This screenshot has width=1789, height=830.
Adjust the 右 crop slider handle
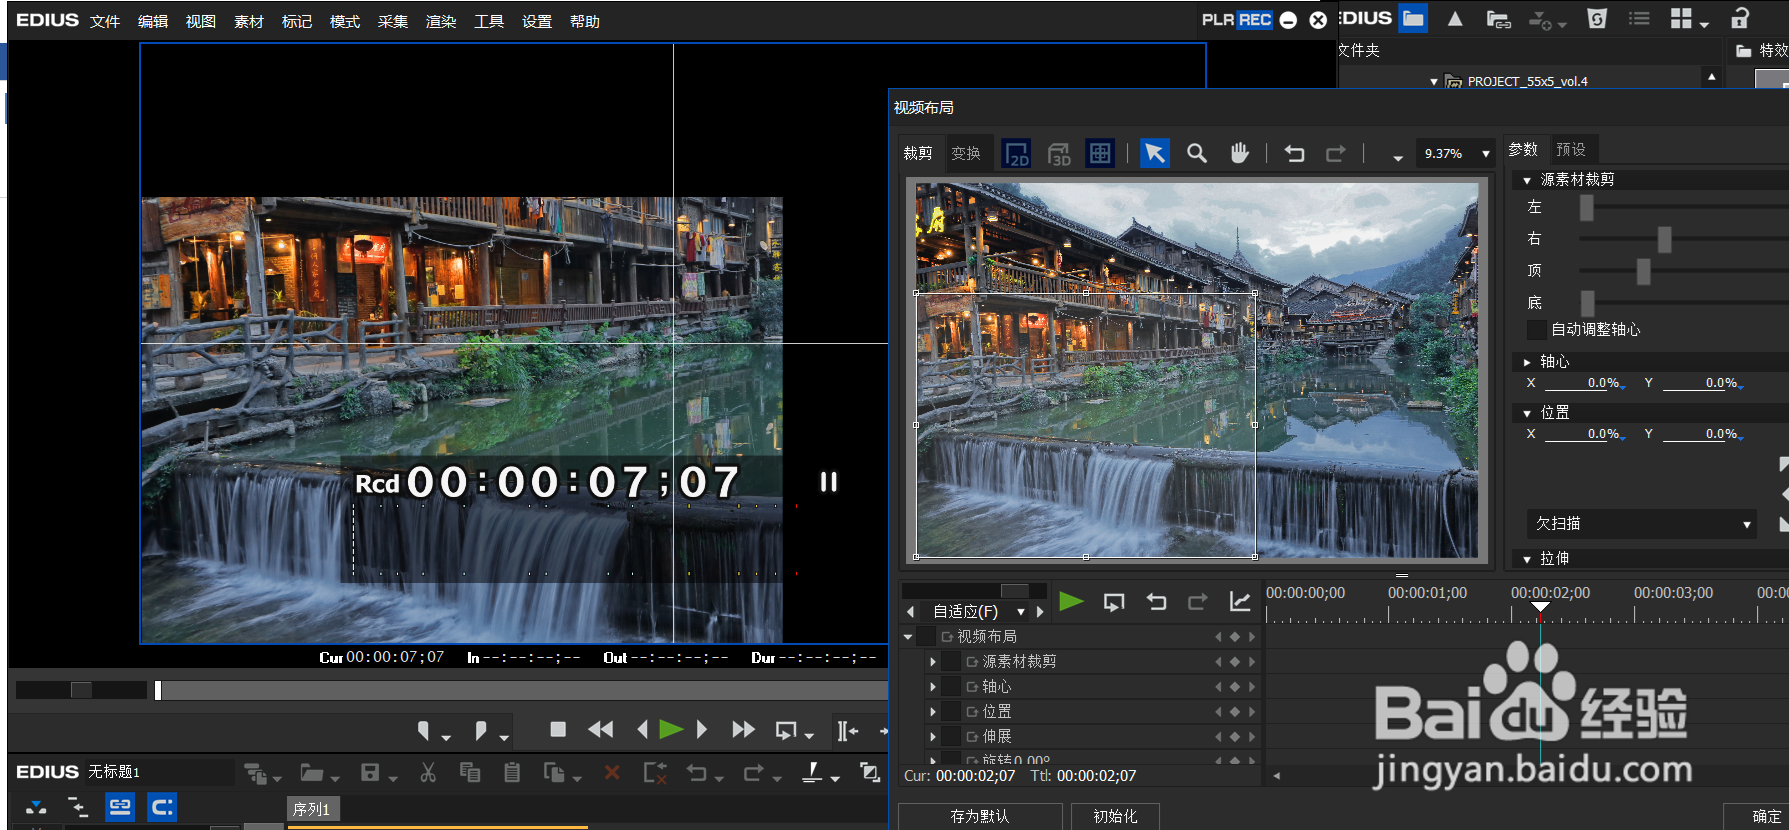tap(1665, 240)
